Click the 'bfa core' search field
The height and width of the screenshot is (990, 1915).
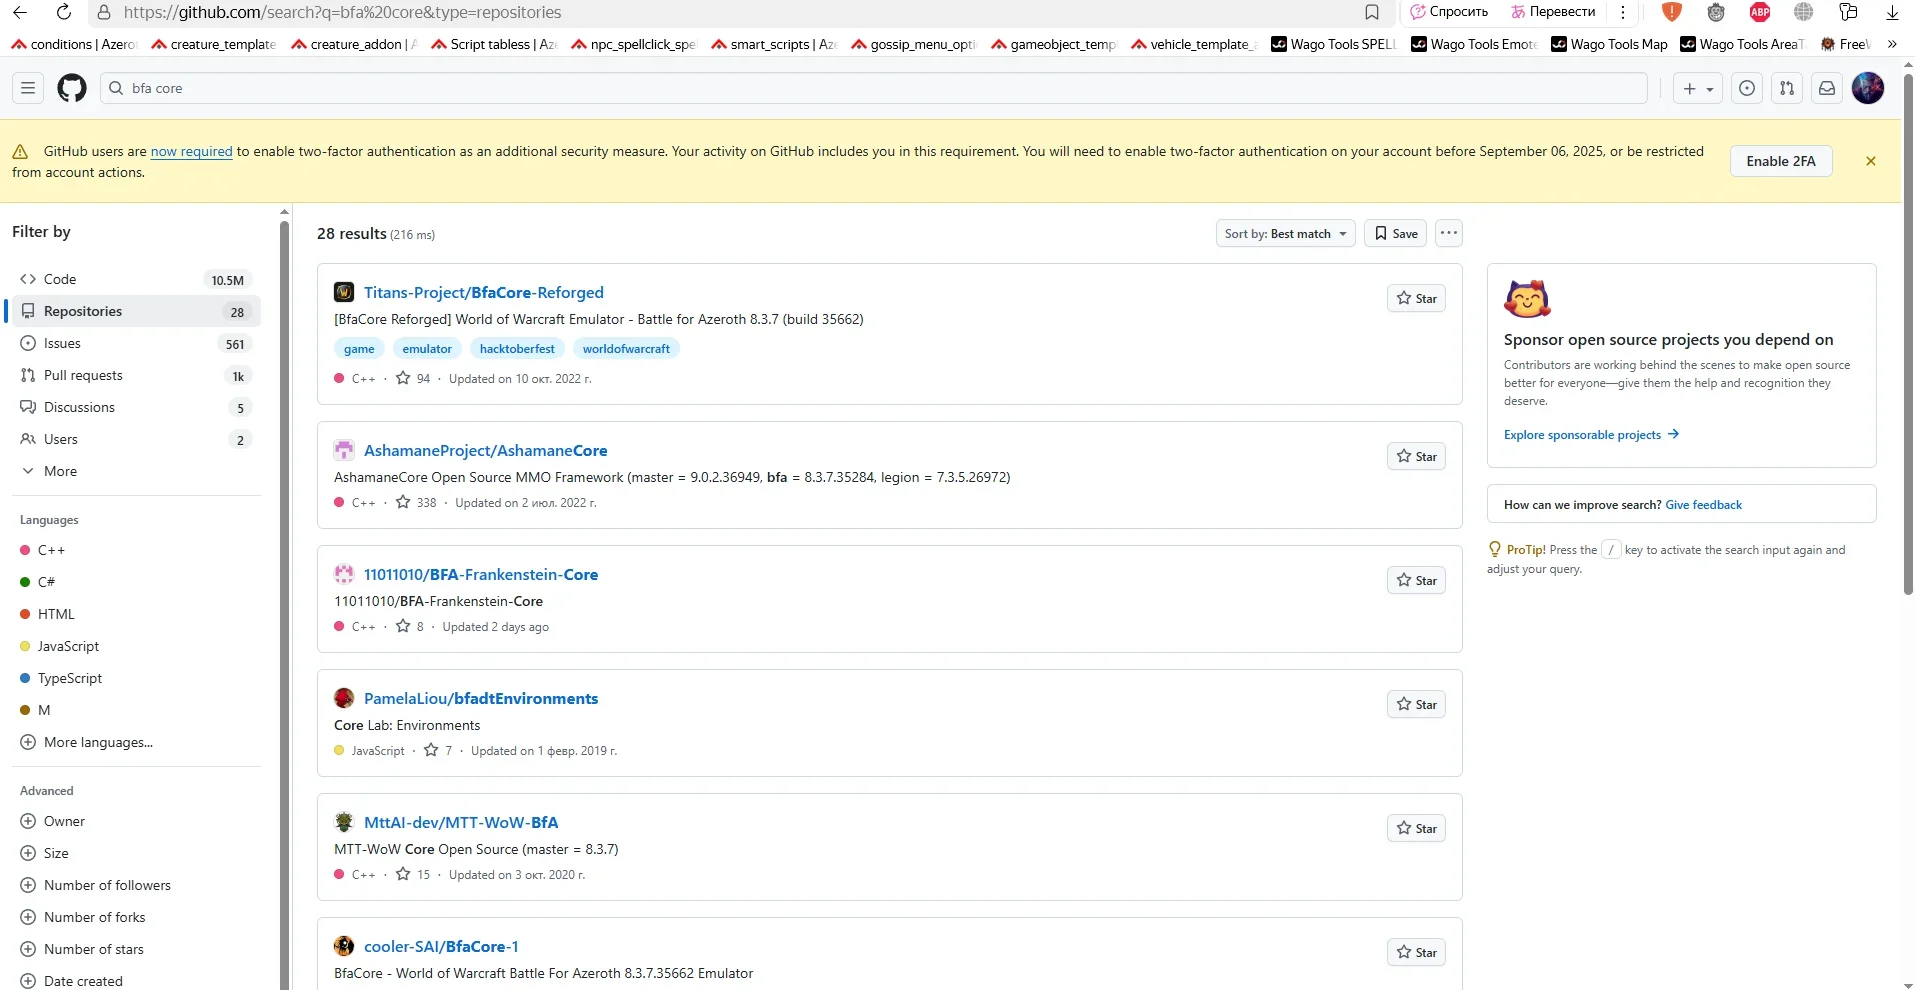pos(874,88)
